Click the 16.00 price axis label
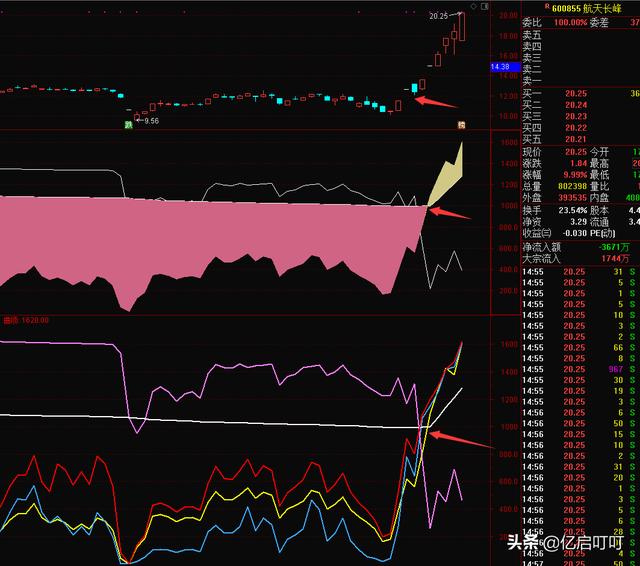The height and width of the screenshot is (566, 640). click(509, 55)
